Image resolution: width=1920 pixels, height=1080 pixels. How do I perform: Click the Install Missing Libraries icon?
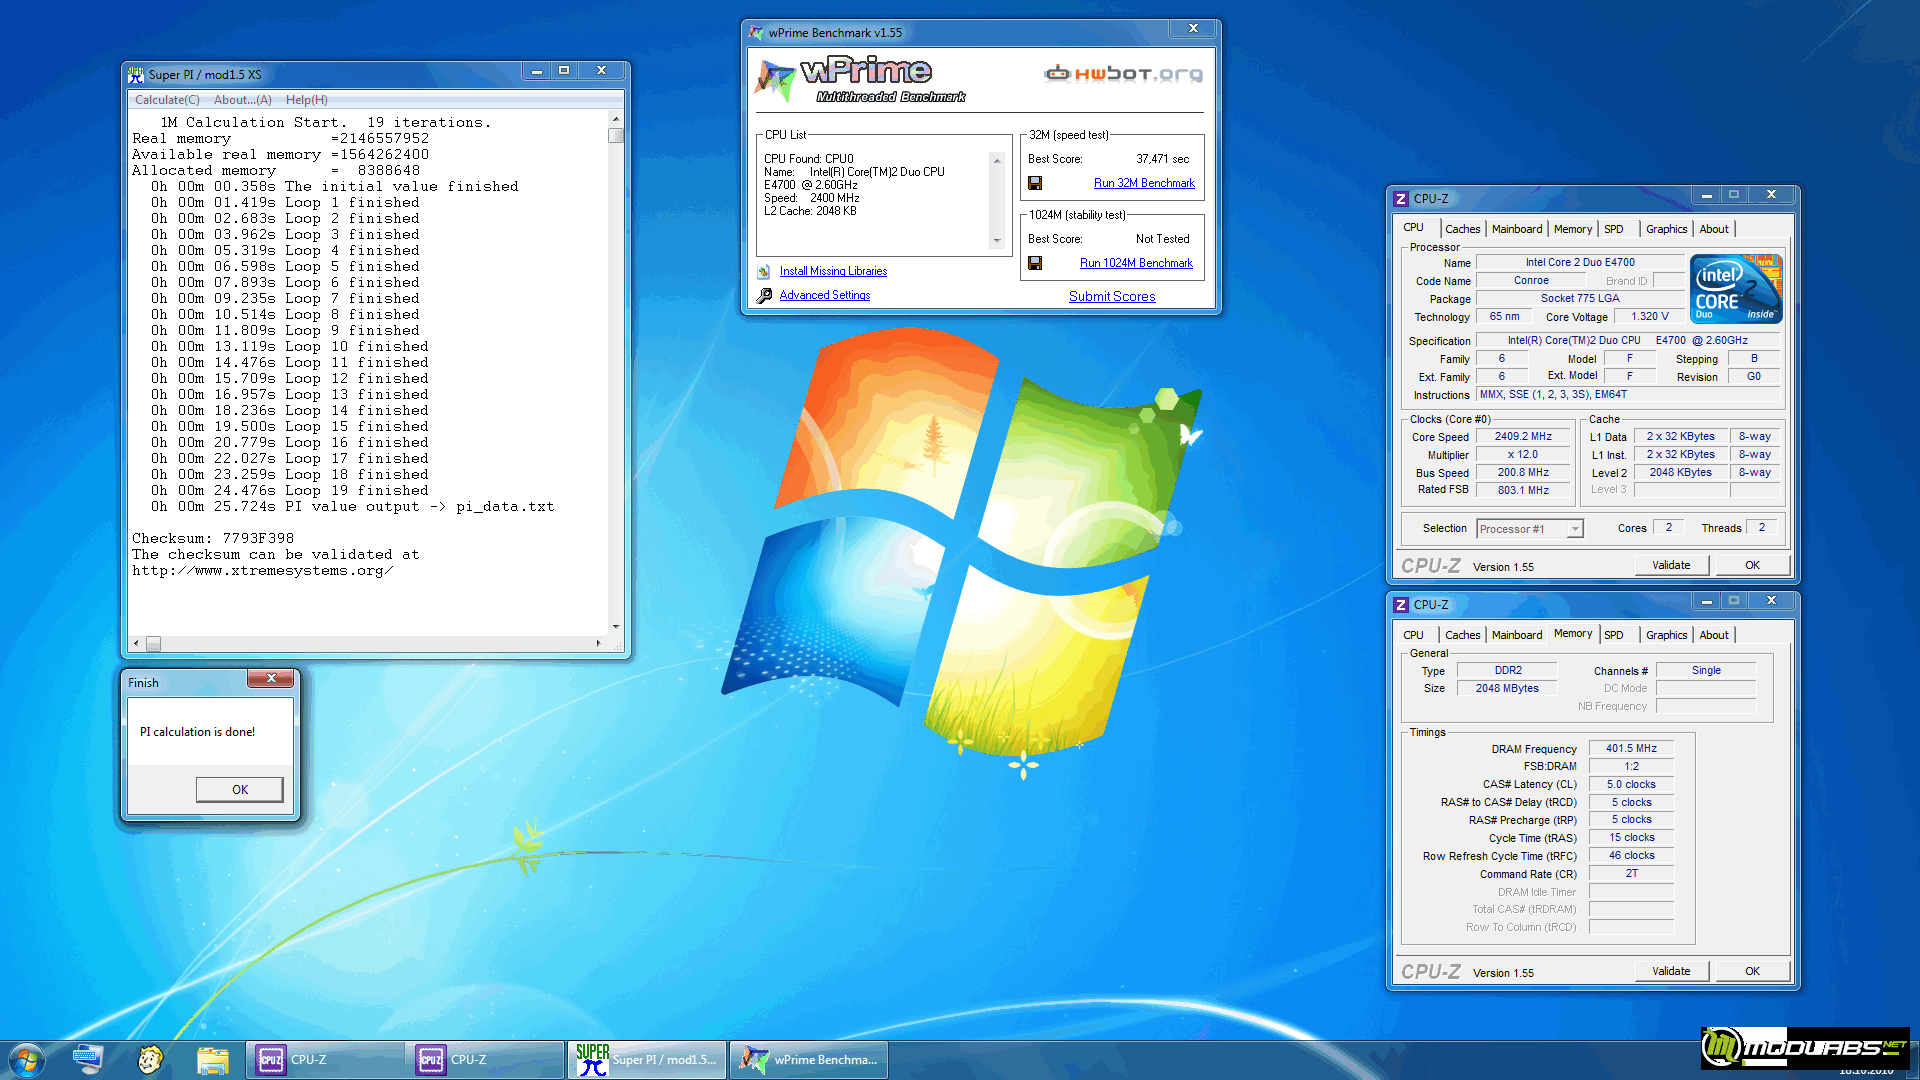(x=764, y=271)
